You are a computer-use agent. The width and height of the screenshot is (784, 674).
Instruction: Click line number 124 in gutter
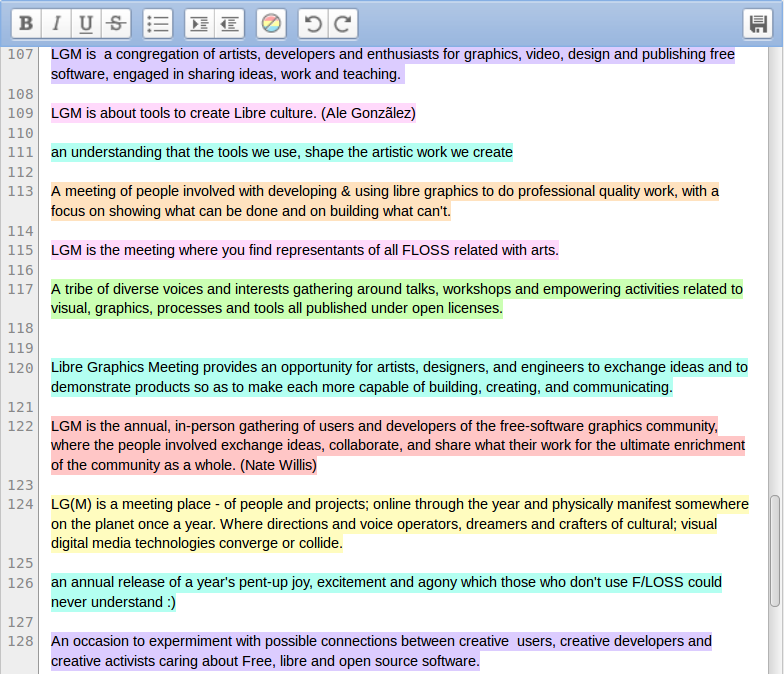pyautogui.click(x=20, y=504)
